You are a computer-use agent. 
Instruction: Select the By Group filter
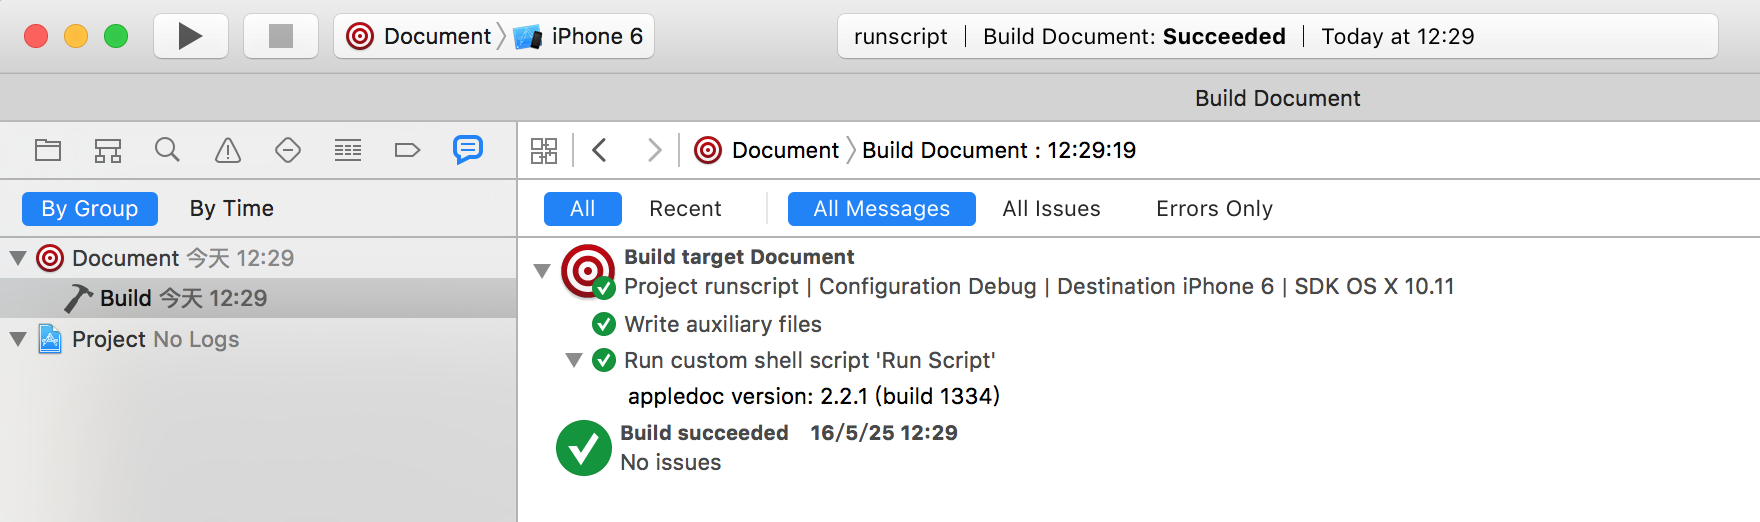90,208
